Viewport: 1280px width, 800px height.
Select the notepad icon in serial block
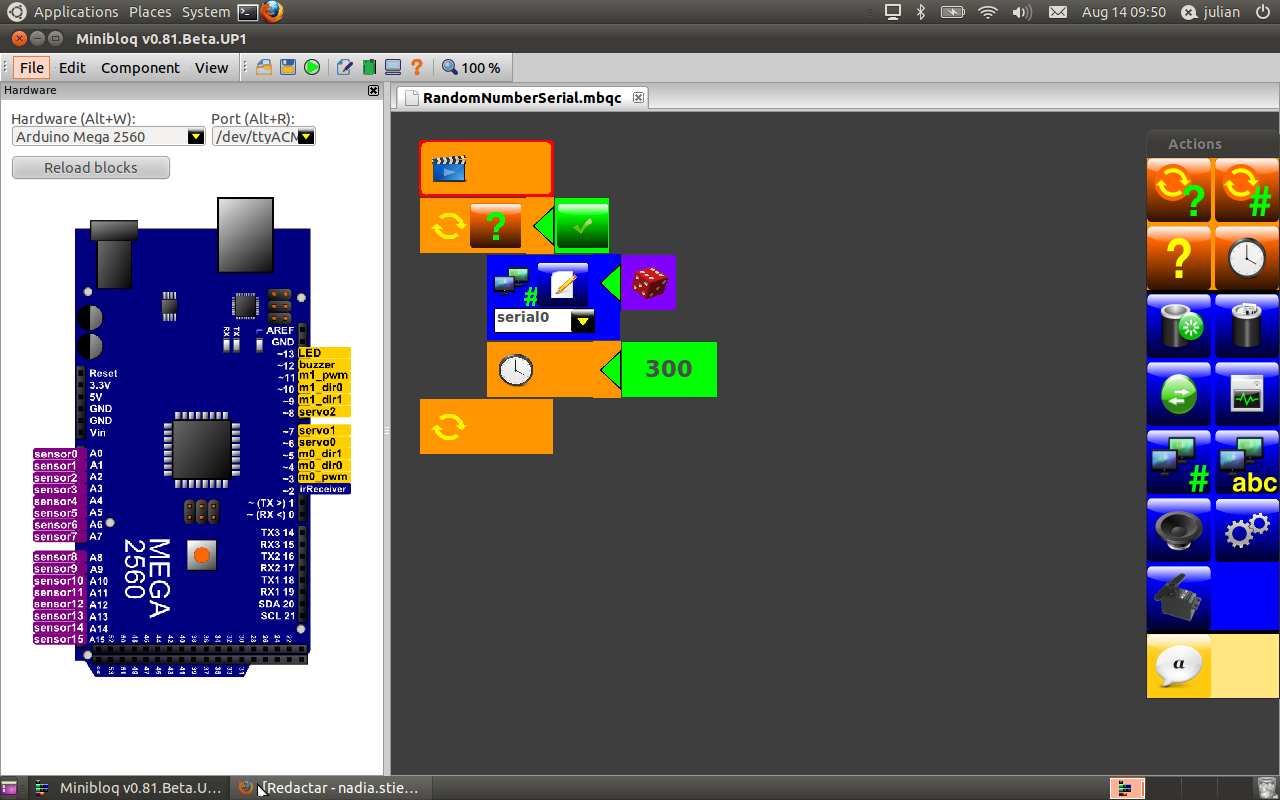point(563,284)
